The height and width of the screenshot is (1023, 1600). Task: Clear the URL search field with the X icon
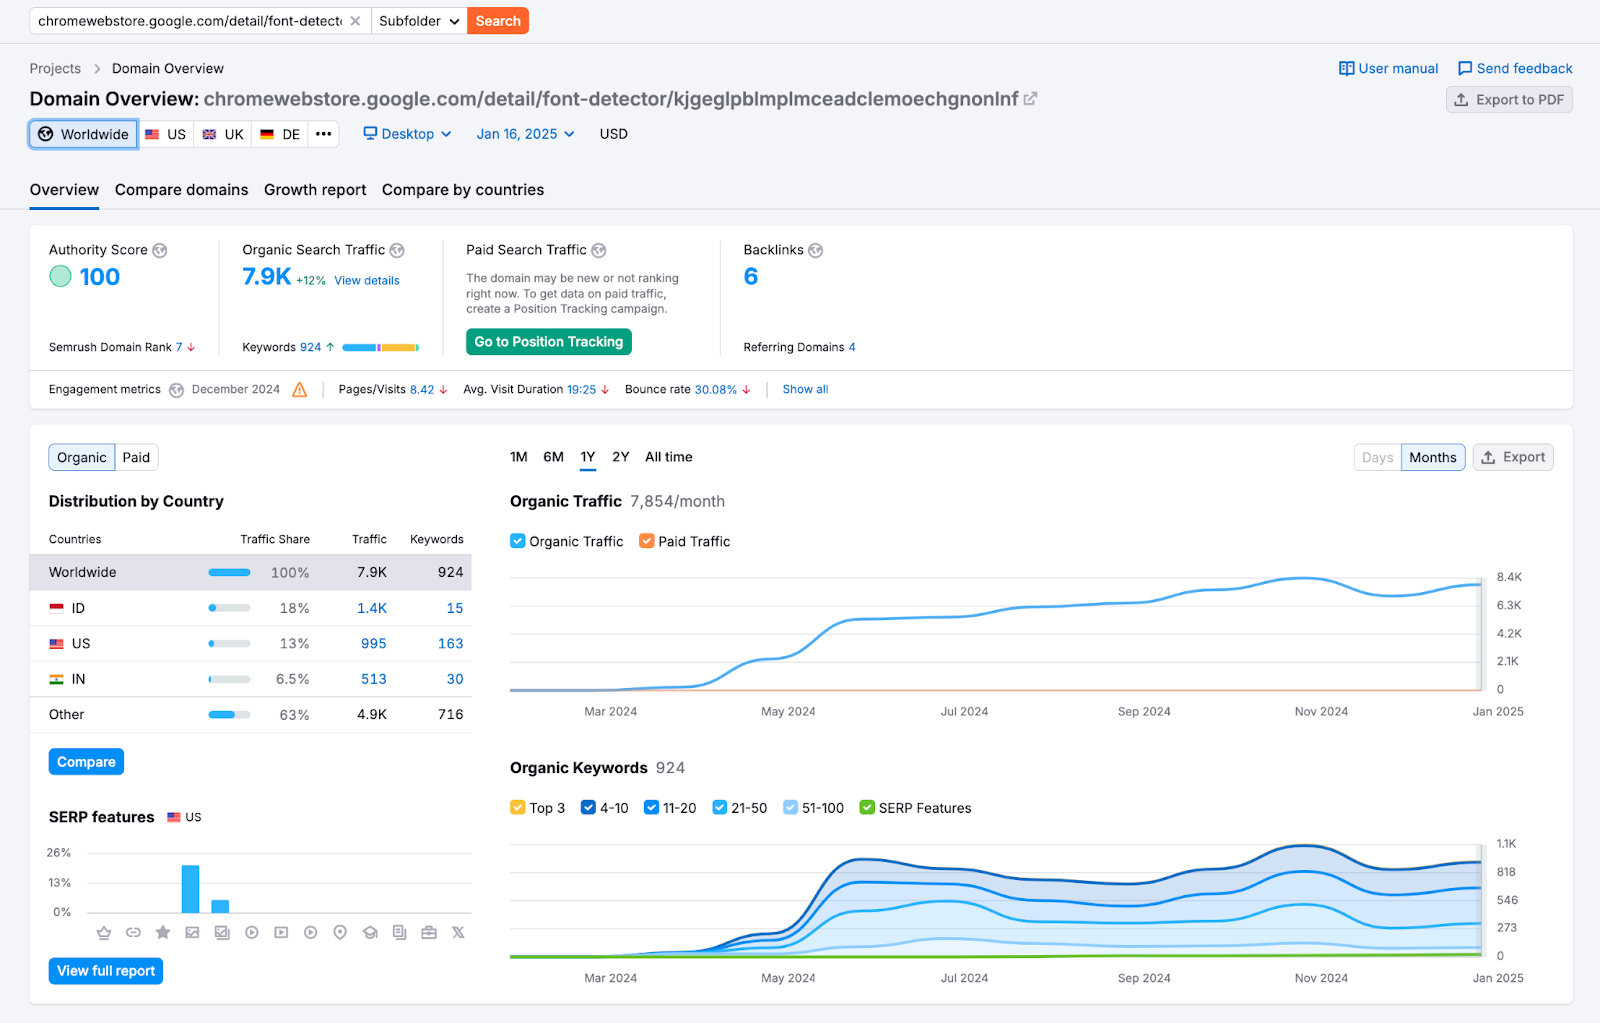(355, 21)
